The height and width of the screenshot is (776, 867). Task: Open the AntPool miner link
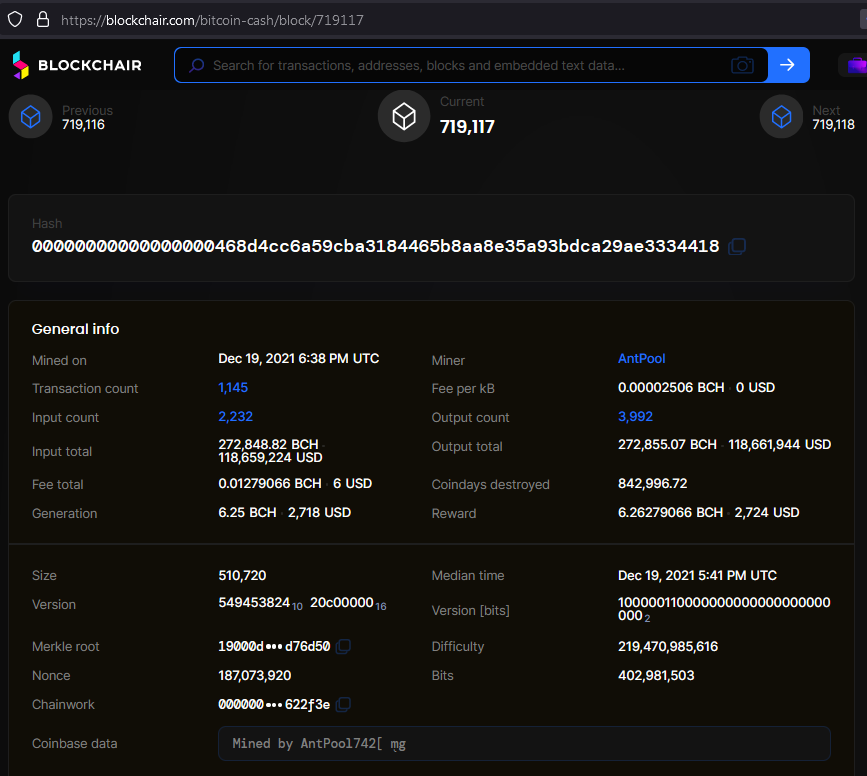pyautogui.click(x=641, y=358)
